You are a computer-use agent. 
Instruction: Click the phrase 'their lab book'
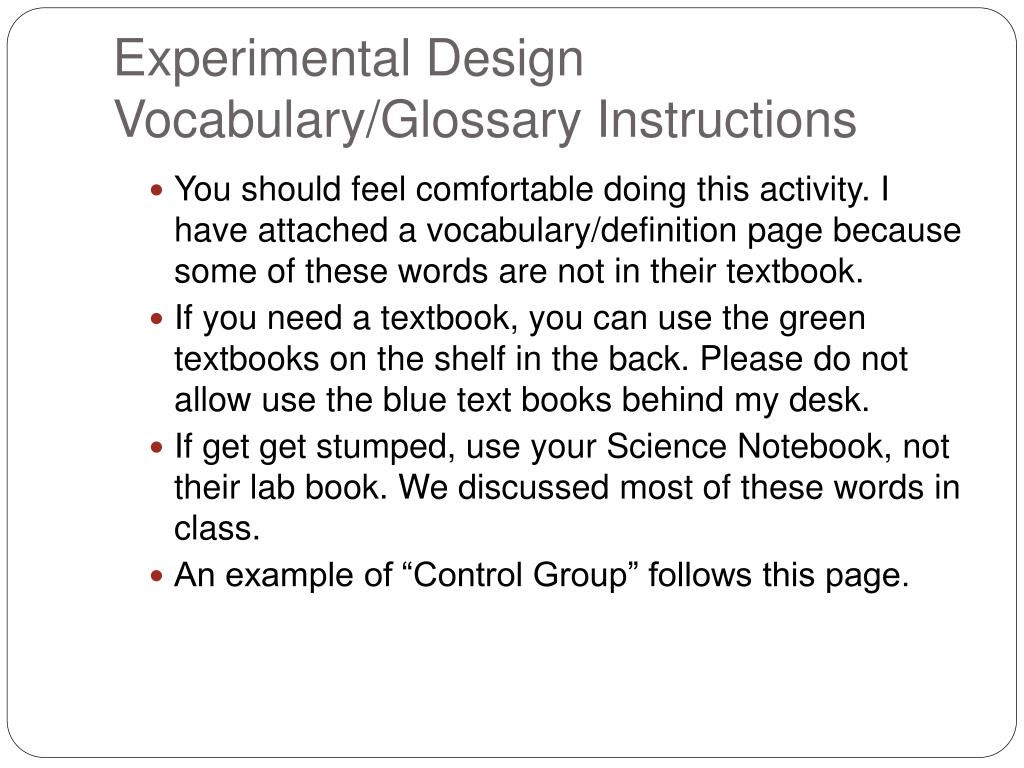click(281, 487)
